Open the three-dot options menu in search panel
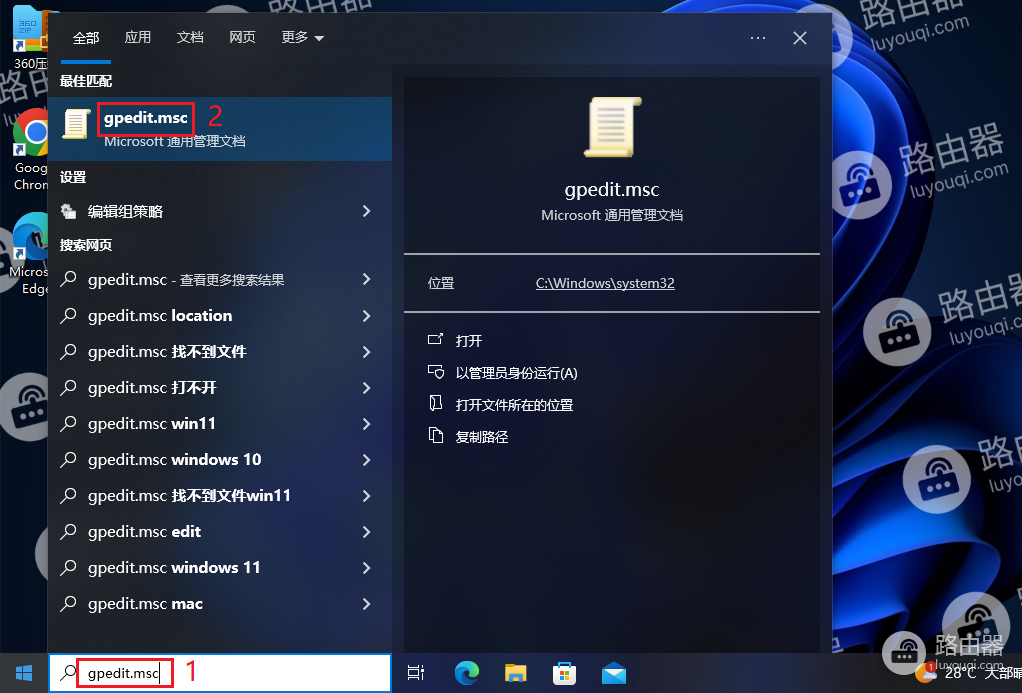Viewport: 1022px width, 693px height. tap(758, 38)
